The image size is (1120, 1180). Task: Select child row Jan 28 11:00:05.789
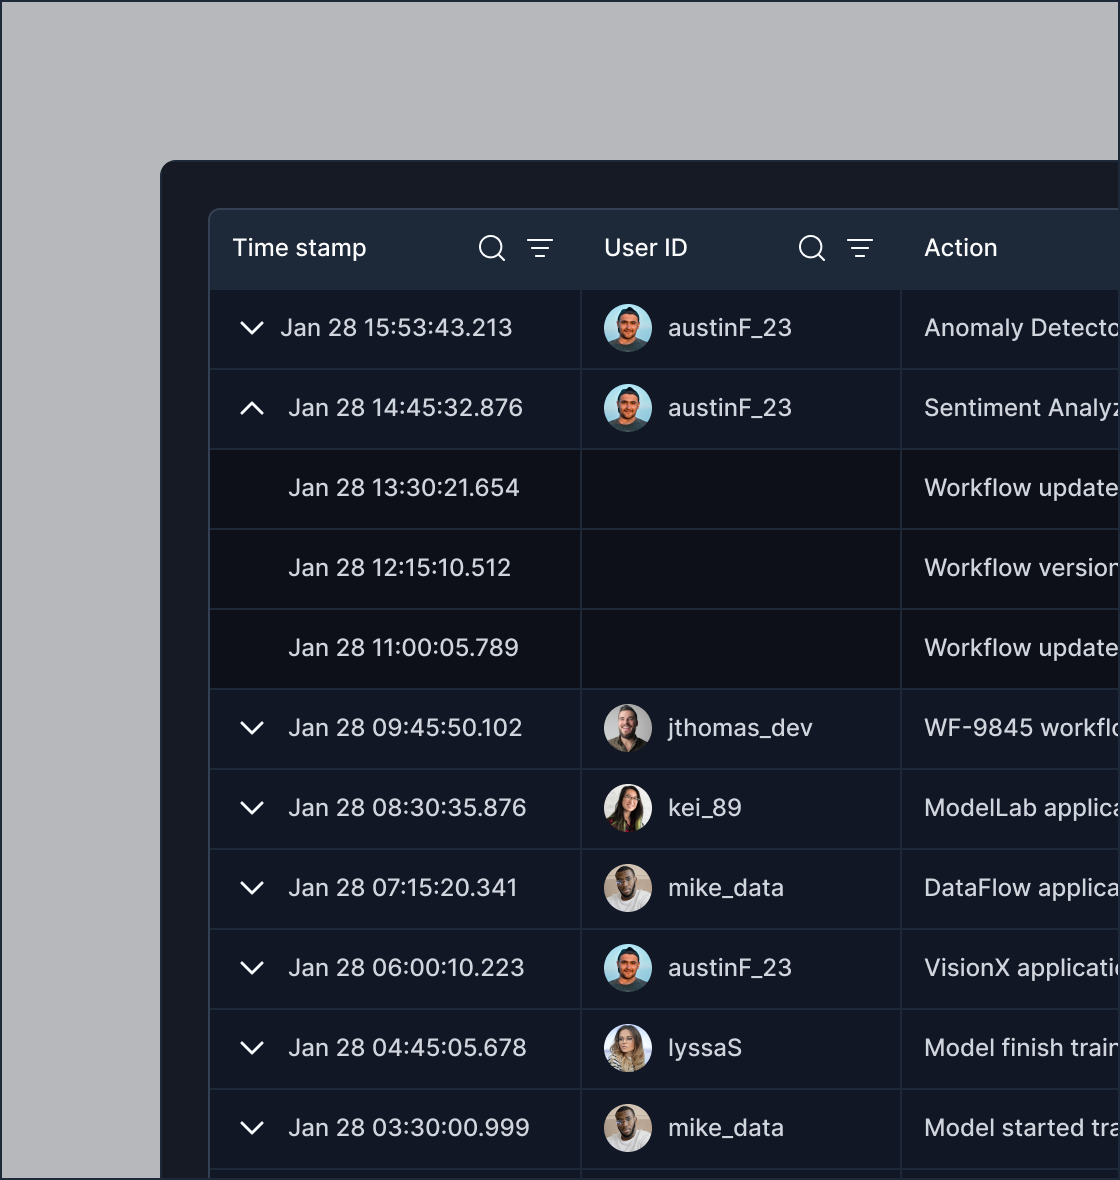(x=403, y=648)
